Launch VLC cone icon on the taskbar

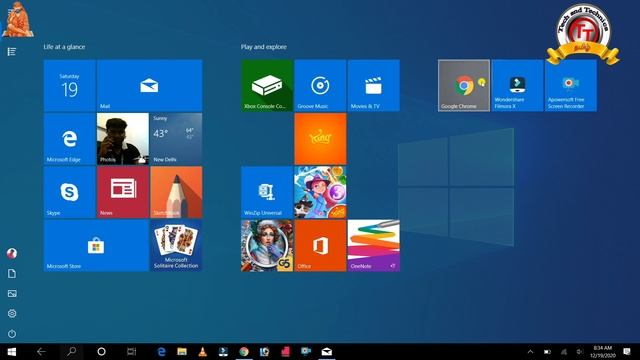pyautogui.click(x=202, y=351)
